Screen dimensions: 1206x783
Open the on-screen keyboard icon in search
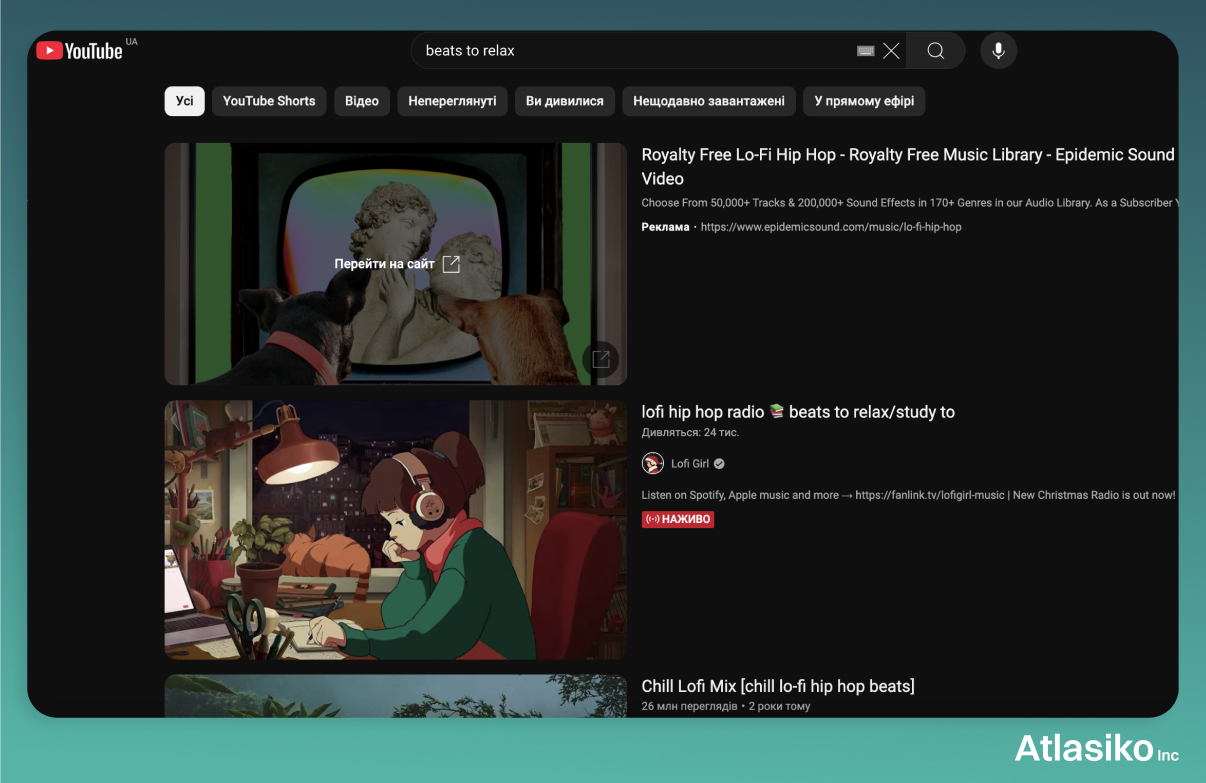pyautogui.click(x=866, y=51)
